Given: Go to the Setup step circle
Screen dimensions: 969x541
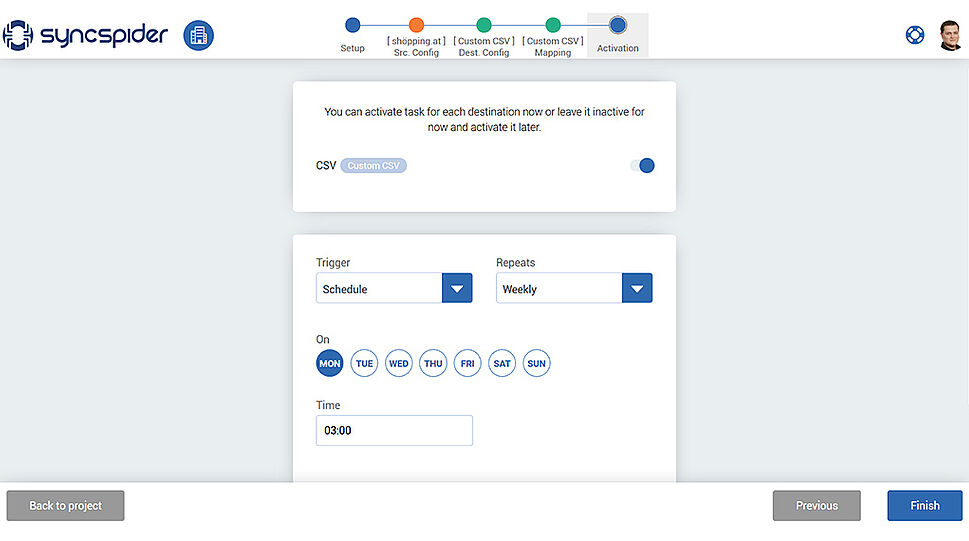Looking at the screenshot, I should [353, 25].
